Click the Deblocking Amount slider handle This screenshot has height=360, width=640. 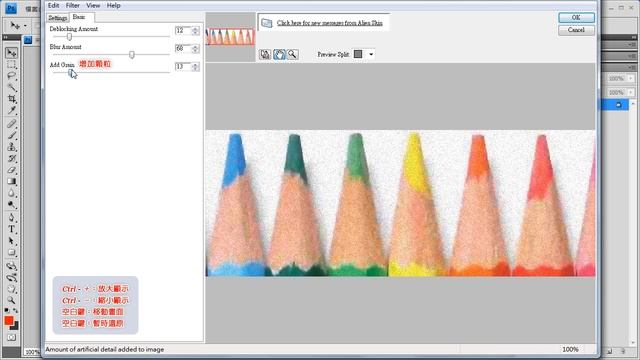pyautogui.click(x=69, y=37)
